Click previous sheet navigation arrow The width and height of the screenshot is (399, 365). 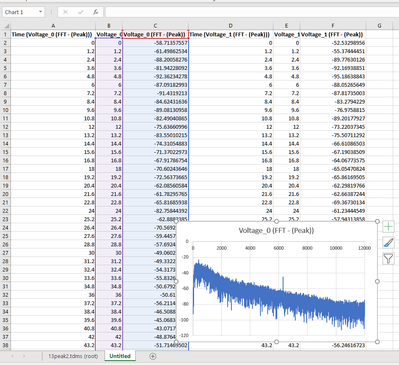pyautogui.click(x=13, y=356)
